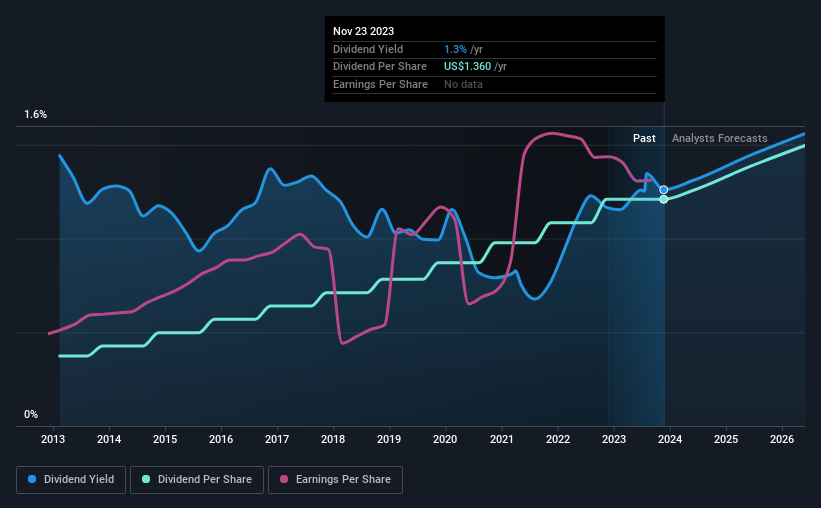Image resolution: width=821 pixels, height=508 pixels.
Task: Click the Analysts Forecasts label
Action: point(720,138)
